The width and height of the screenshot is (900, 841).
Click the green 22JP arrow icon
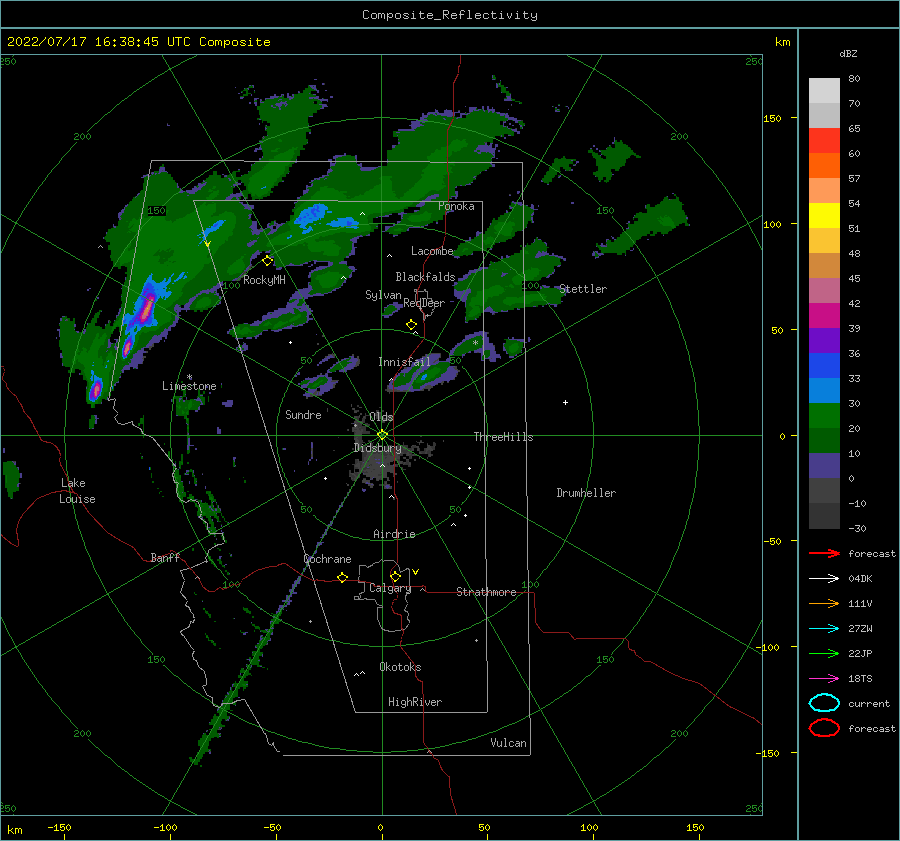824,653
